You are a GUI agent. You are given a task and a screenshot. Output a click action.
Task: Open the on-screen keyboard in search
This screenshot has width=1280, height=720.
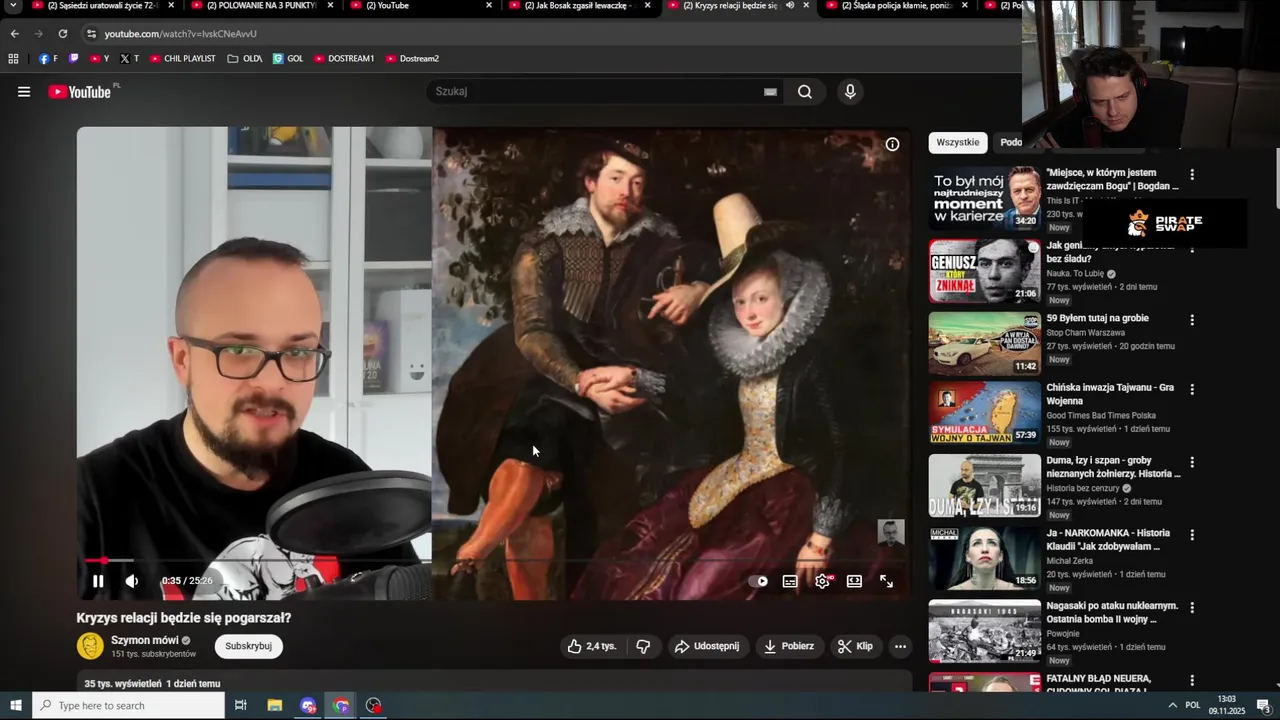pyautogui.click(x=770, y=92)
